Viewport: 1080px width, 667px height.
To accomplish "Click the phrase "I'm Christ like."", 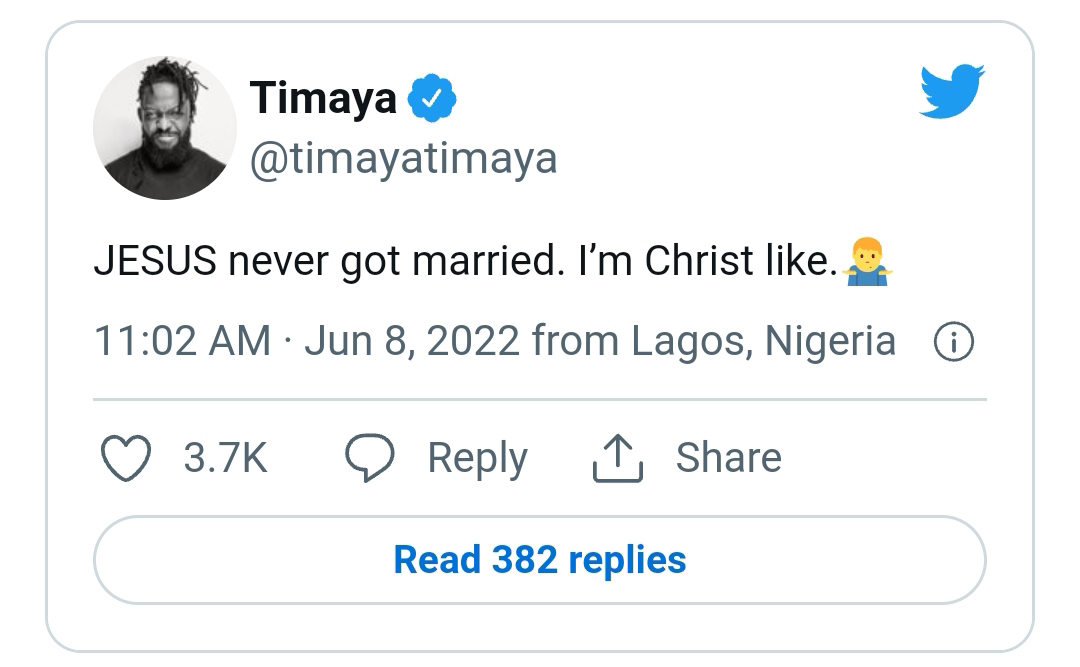I will point(702,261).
